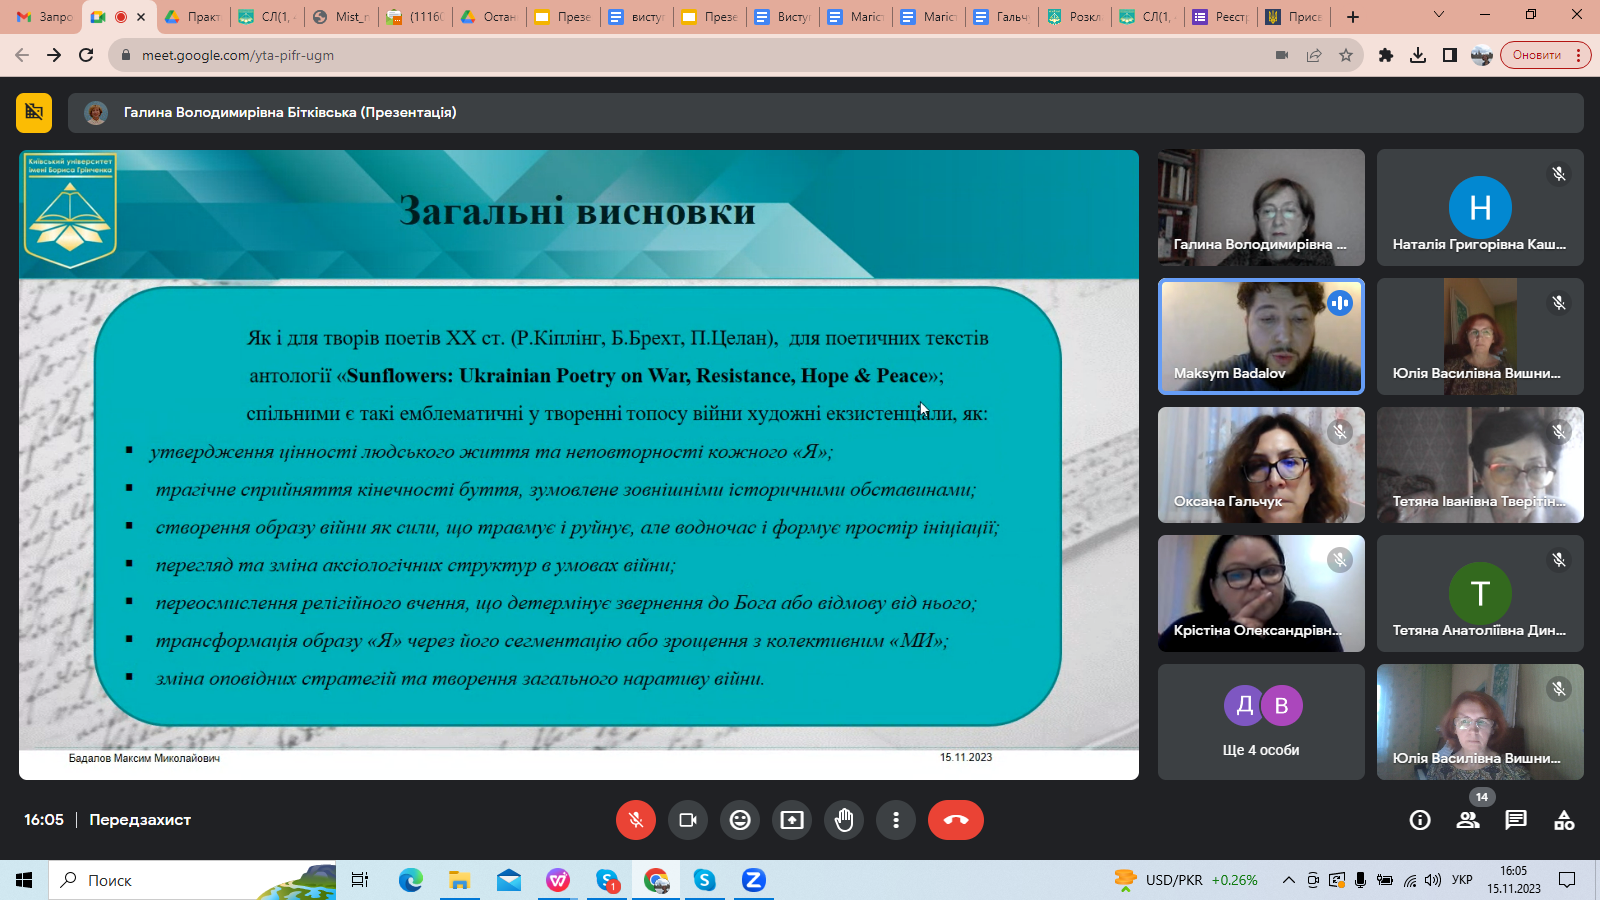Screen dimensions: 1600x900
Task: Raise hand in the meeting
Action: pyautogui.click(x=844, y=820)
